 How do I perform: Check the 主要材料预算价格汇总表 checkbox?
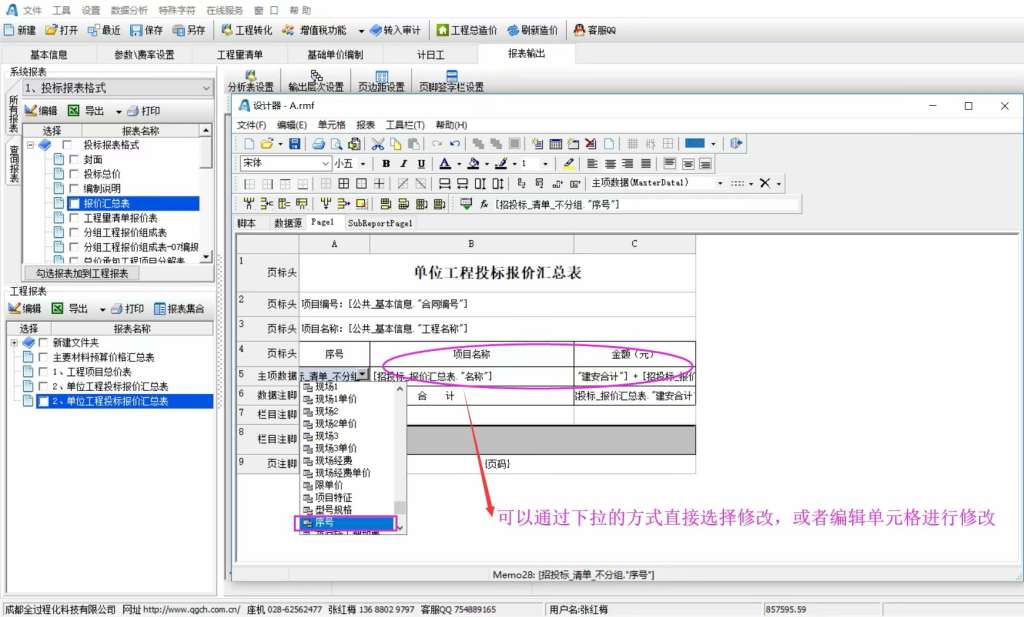pos(43,357)
